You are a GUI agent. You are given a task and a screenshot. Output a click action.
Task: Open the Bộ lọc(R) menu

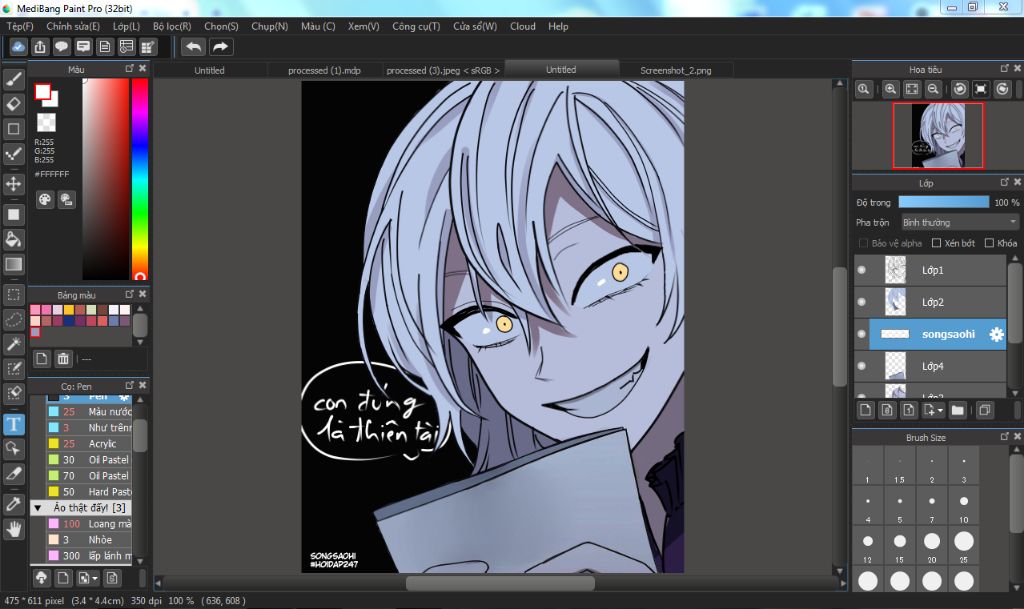(172, 26)
